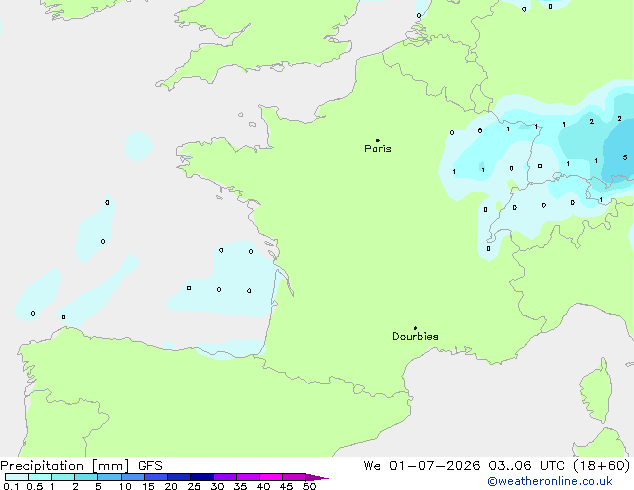
Task: Pick the lightest 0.1–0.5 mm legend swatch
Action: click(x=17, y=477)
